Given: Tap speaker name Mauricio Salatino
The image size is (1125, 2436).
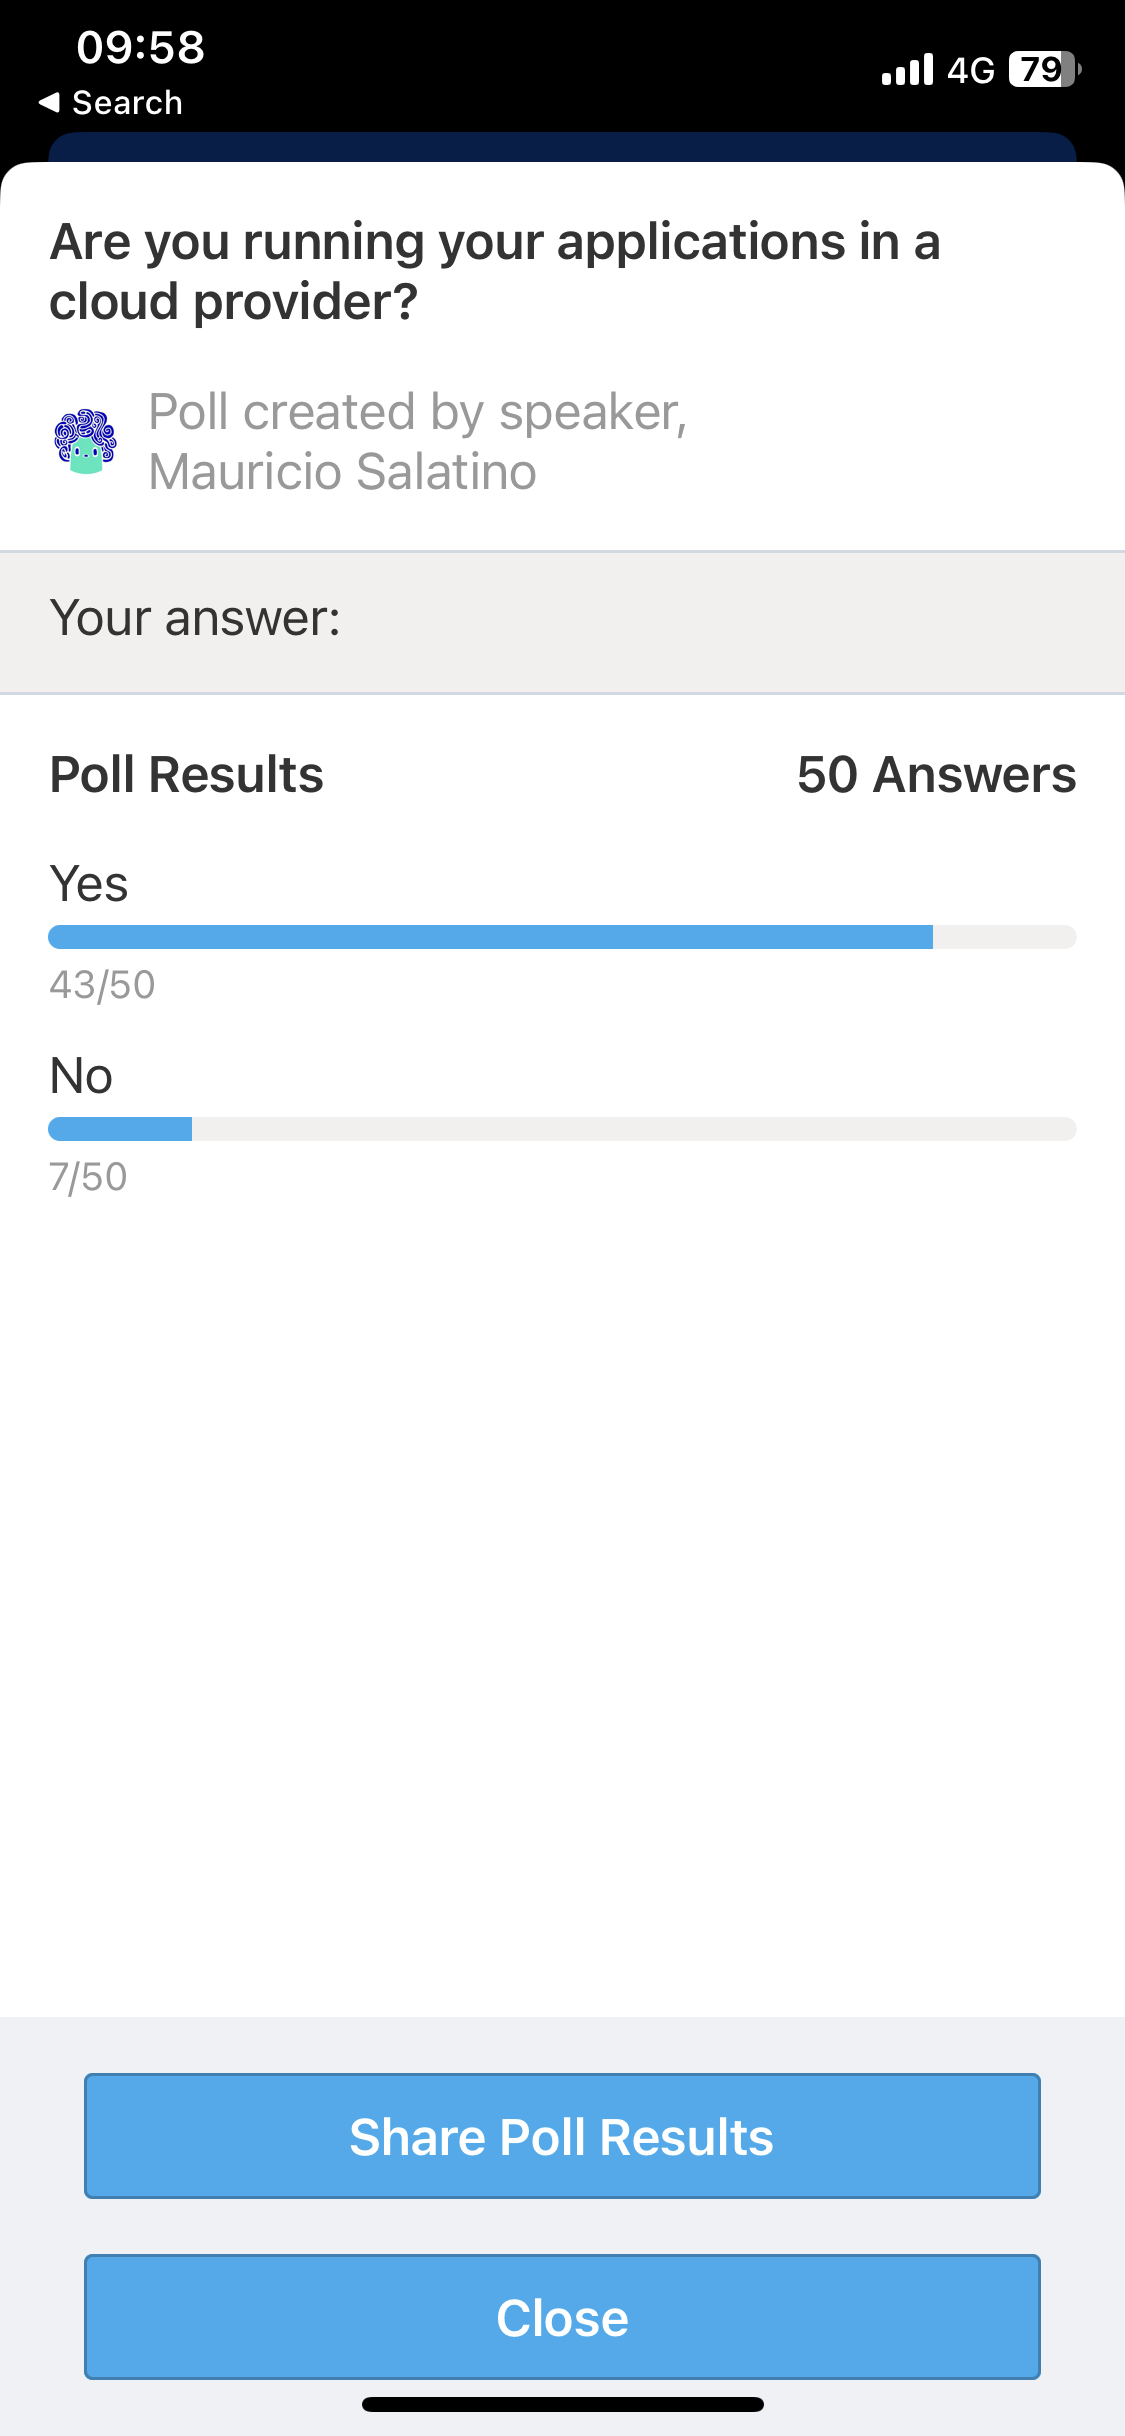Looking at the screenshot, I should click(x=342, y=472).
